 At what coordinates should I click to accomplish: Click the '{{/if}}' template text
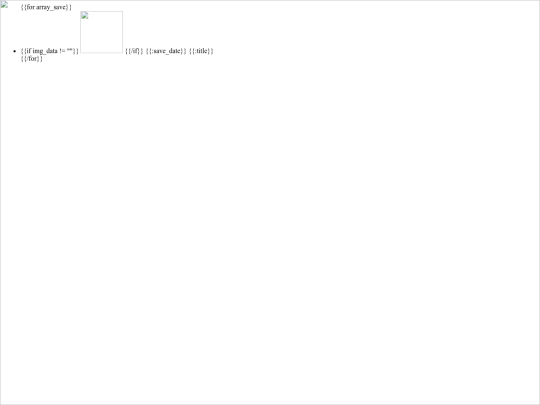134,51
